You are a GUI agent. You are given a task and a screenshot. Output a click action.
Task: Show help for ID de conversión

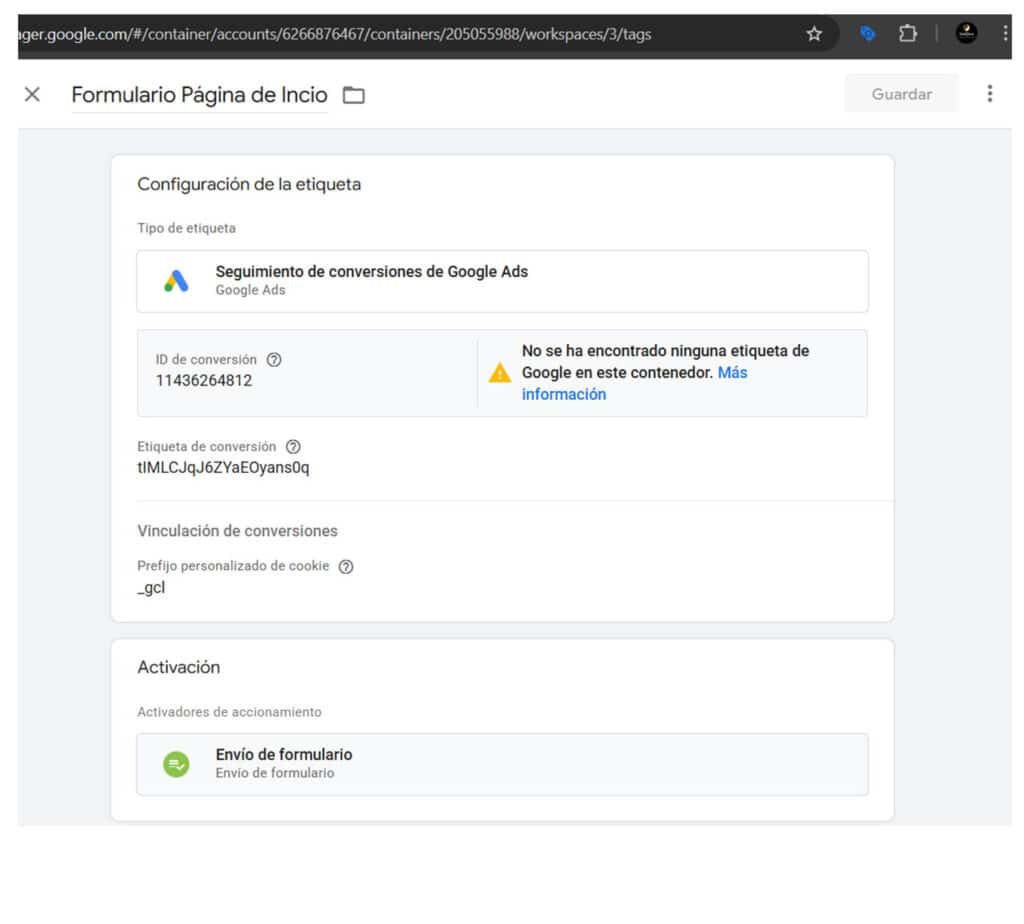274,359
